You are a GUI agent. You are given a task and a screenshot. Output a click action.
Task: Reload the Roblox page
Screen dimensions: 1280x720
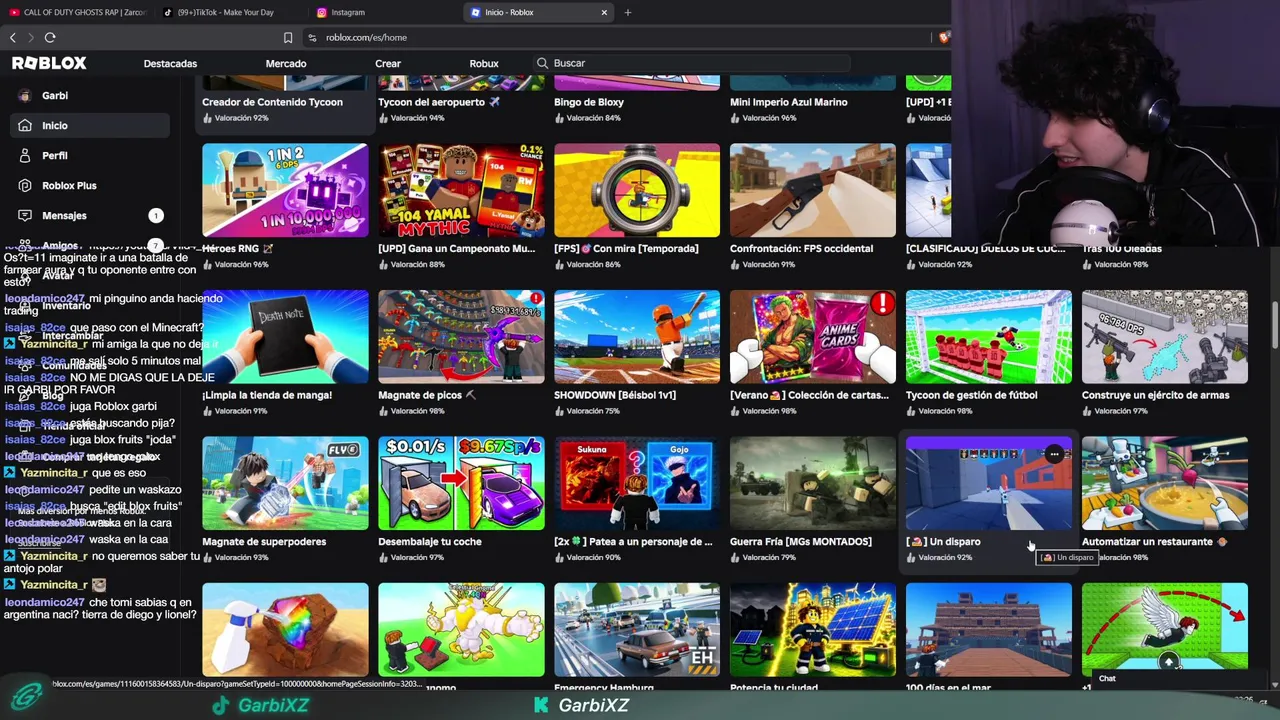pos(50,37)
